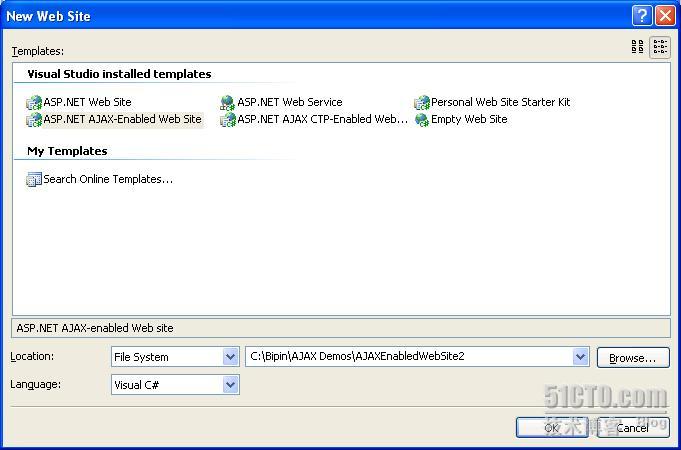Select the Empty Web Site template icon
The height and width of the screenshot is (450, 681).
421,119
